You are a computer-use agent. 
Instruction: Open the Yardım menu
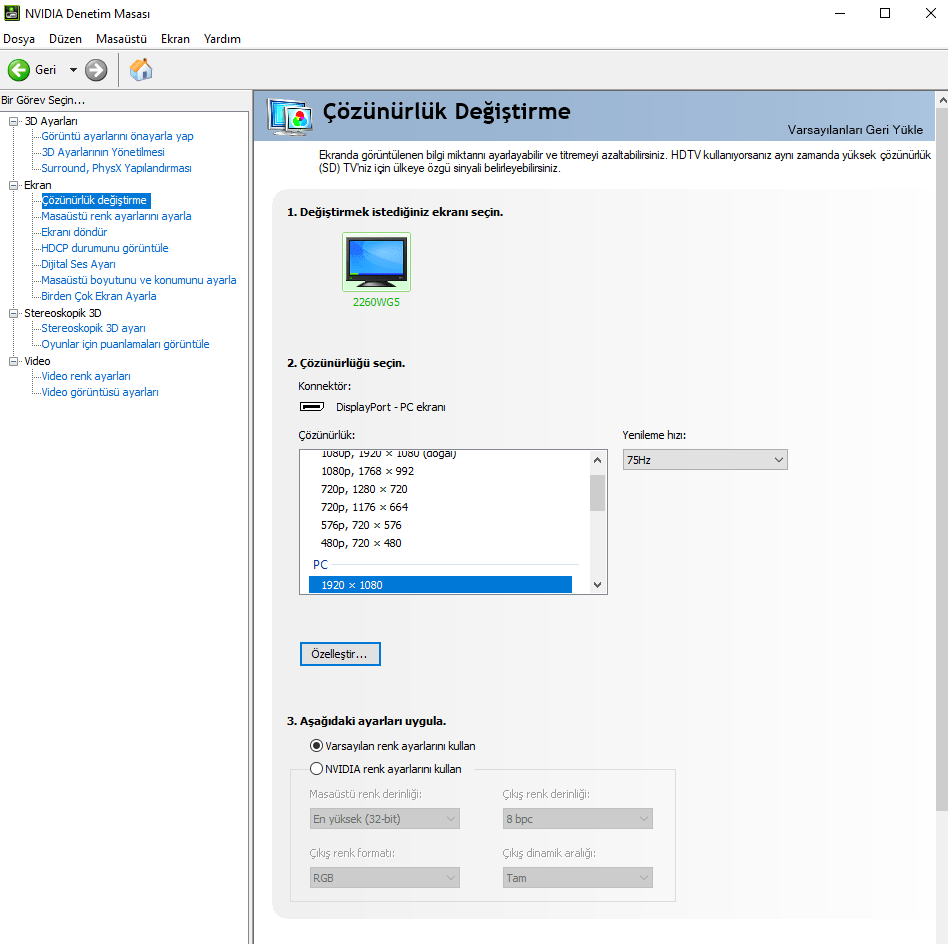tap(222, 39)
